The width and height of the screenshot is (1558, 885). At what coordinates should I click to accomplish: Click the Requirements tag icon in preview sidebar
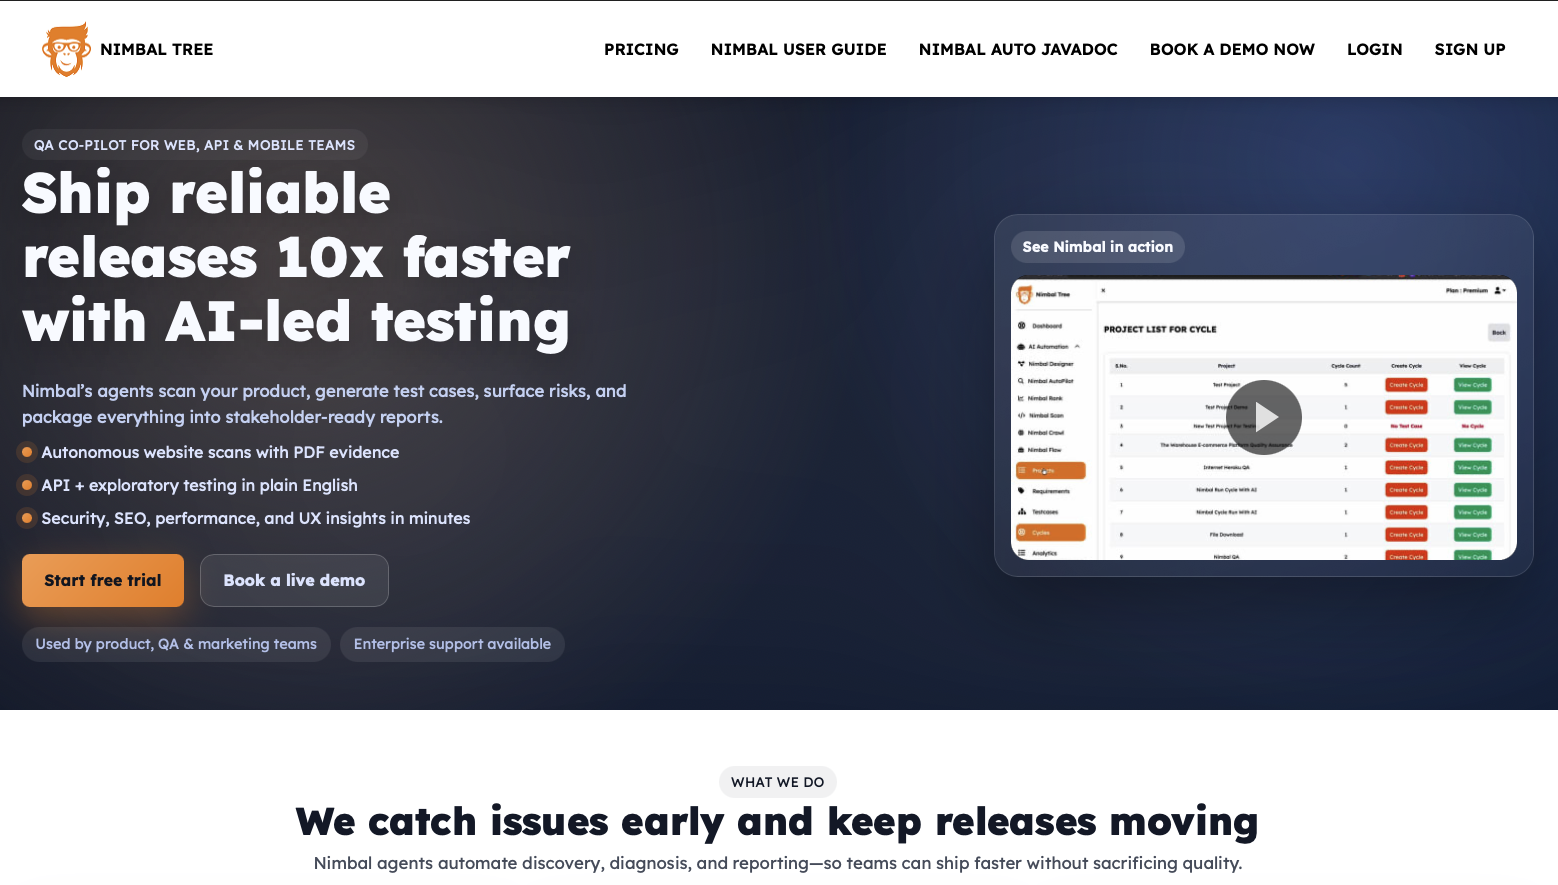1021,491
